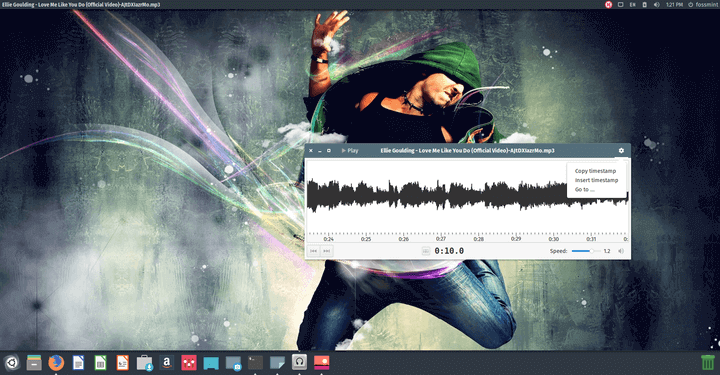The image size is (720, 375).
Task: Open the screenshot tool in the dock
Action: point(233,363)
